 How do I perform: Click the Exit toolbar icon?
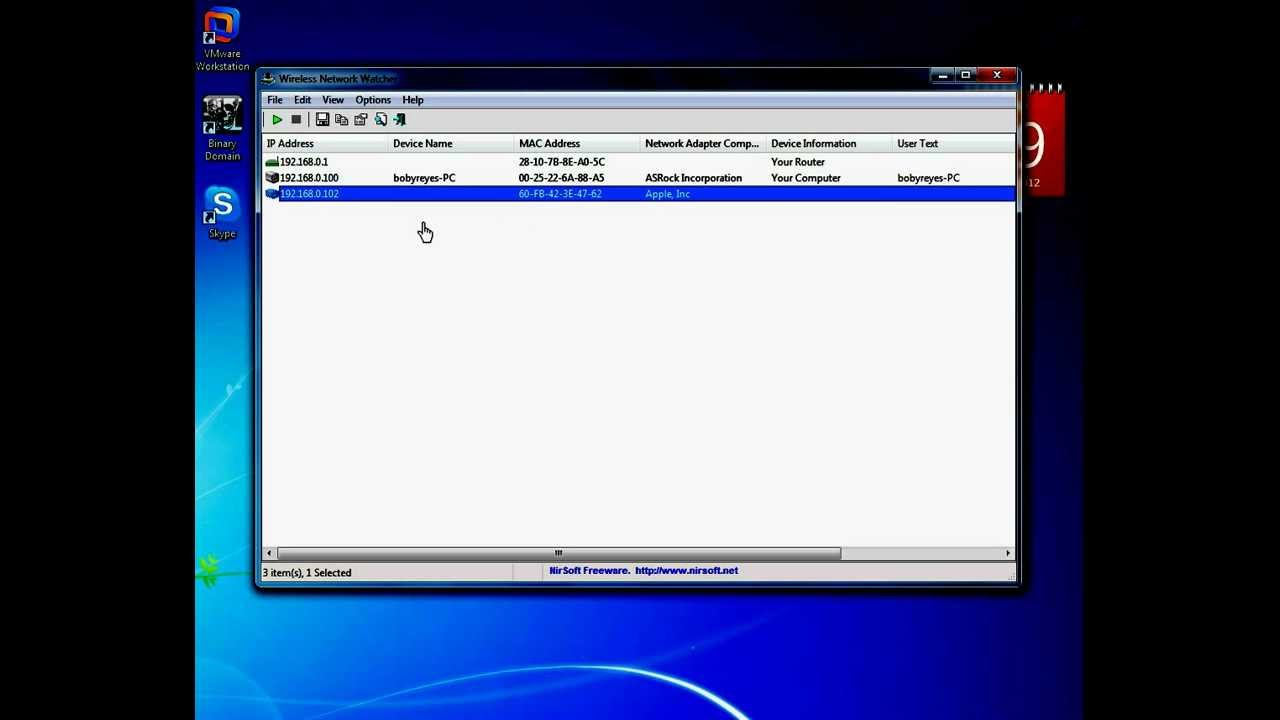(400, 120)
